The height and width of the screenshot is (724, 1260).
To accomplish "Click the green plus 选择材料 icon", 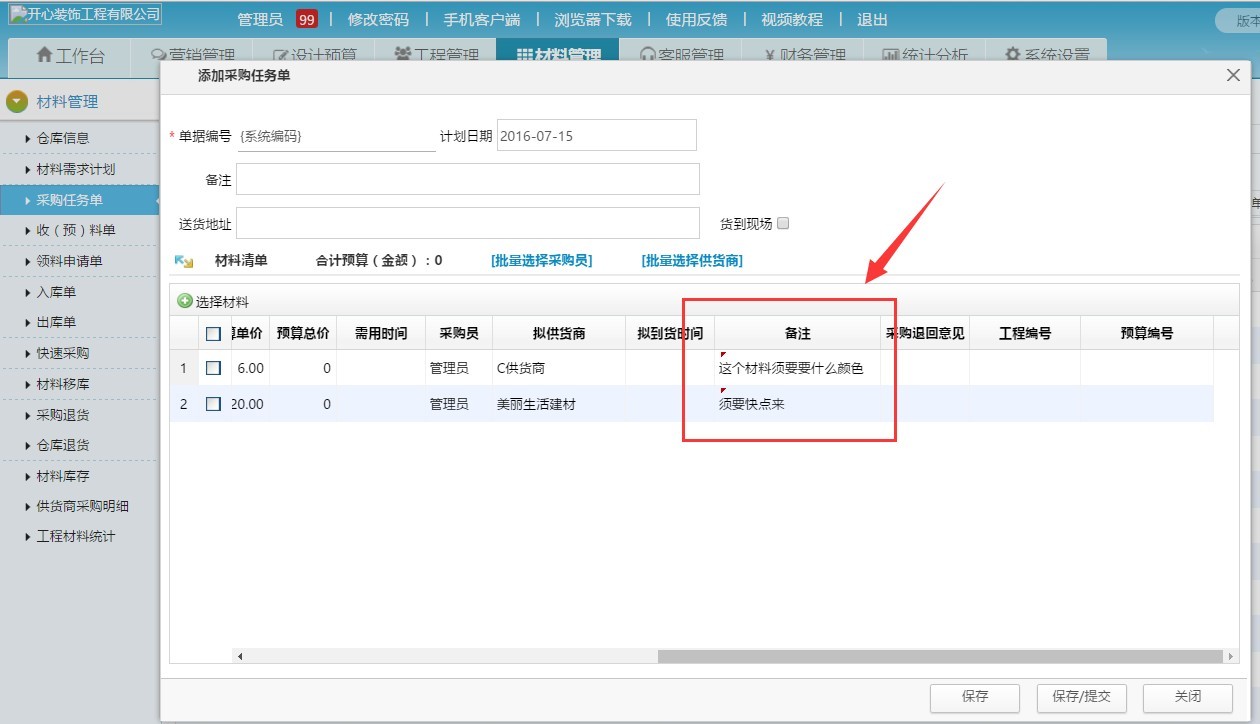I will [x=187, y=302].
